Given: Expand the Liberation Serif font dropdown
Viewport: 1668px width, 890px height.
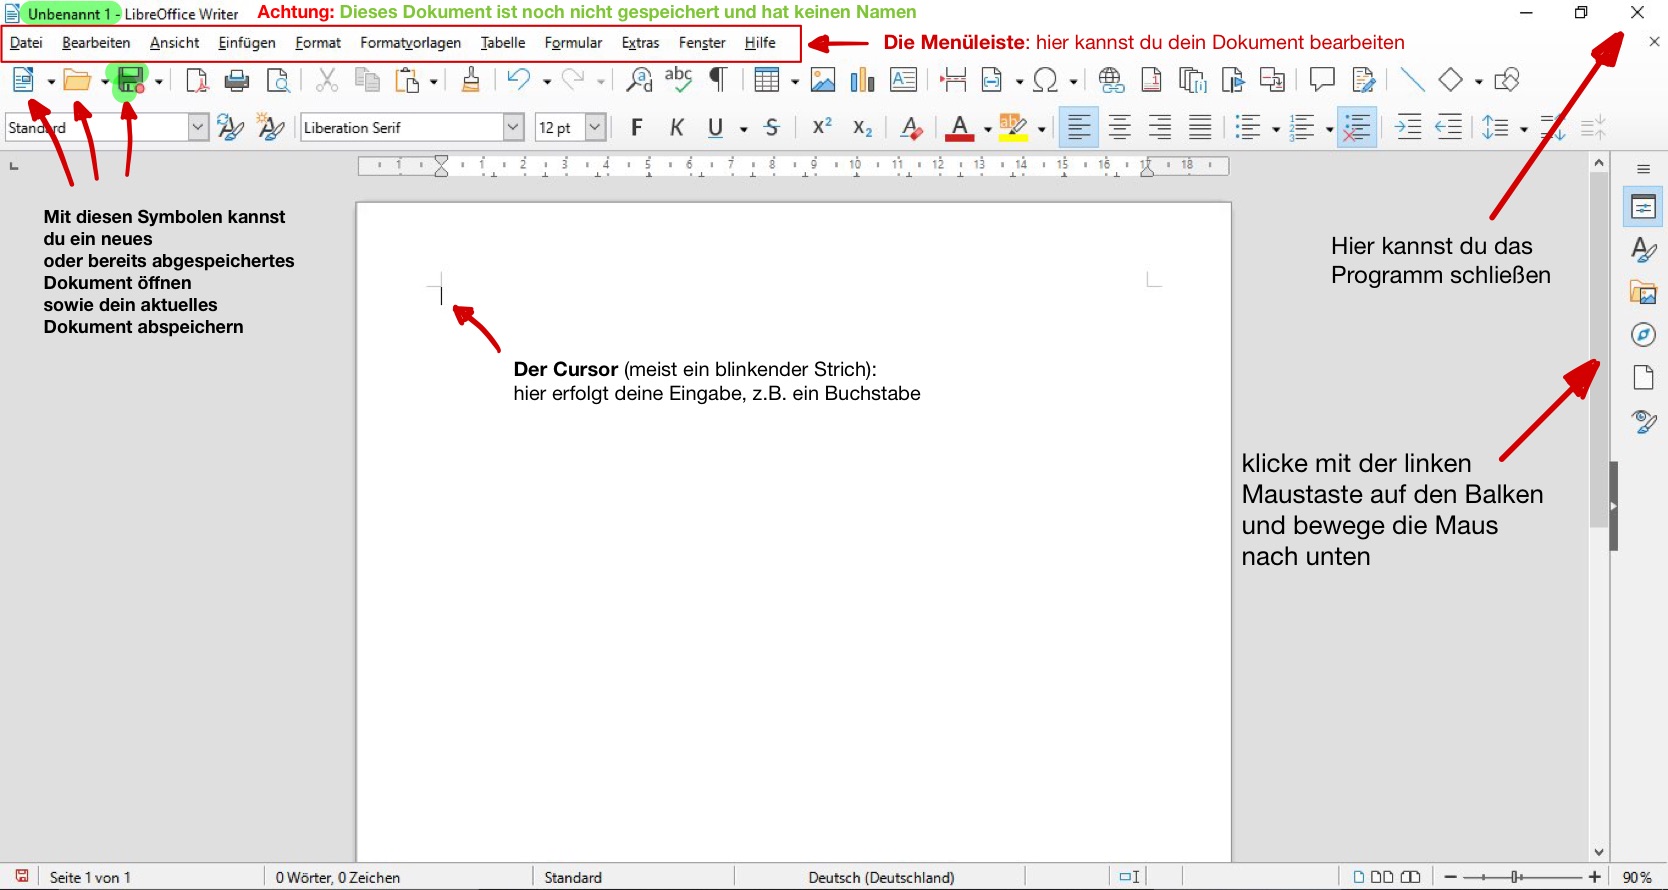Looking at the screenshot, I should click(x=513, y=128).
